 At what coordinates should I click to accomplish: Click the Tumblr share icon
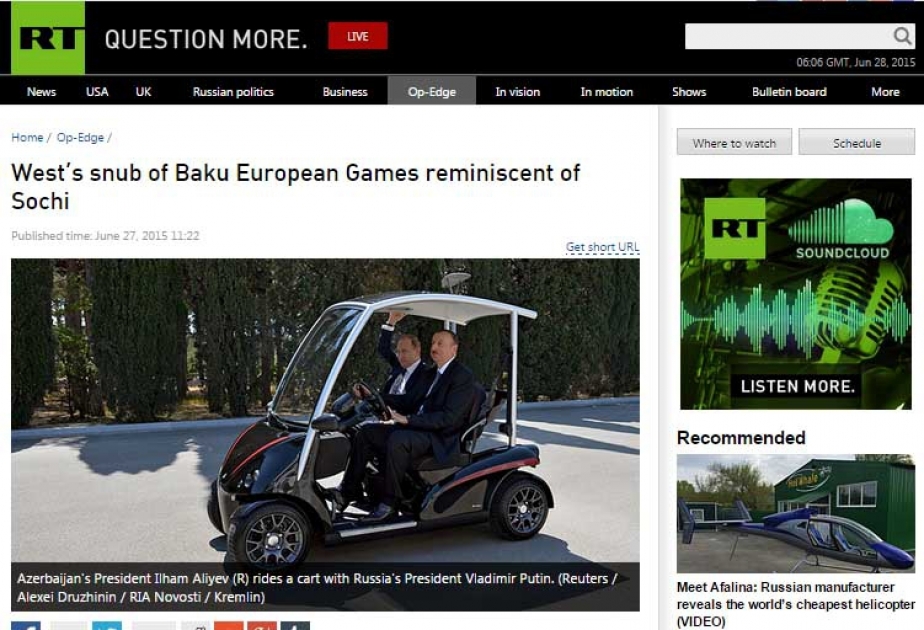295,626
